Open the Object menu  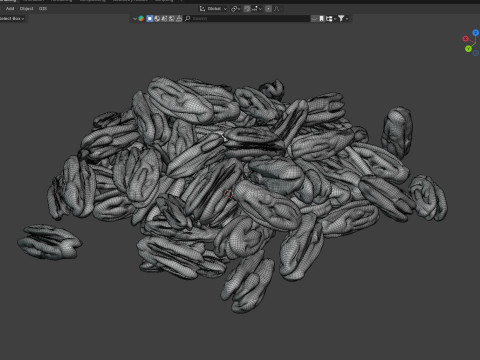[26, 9]
